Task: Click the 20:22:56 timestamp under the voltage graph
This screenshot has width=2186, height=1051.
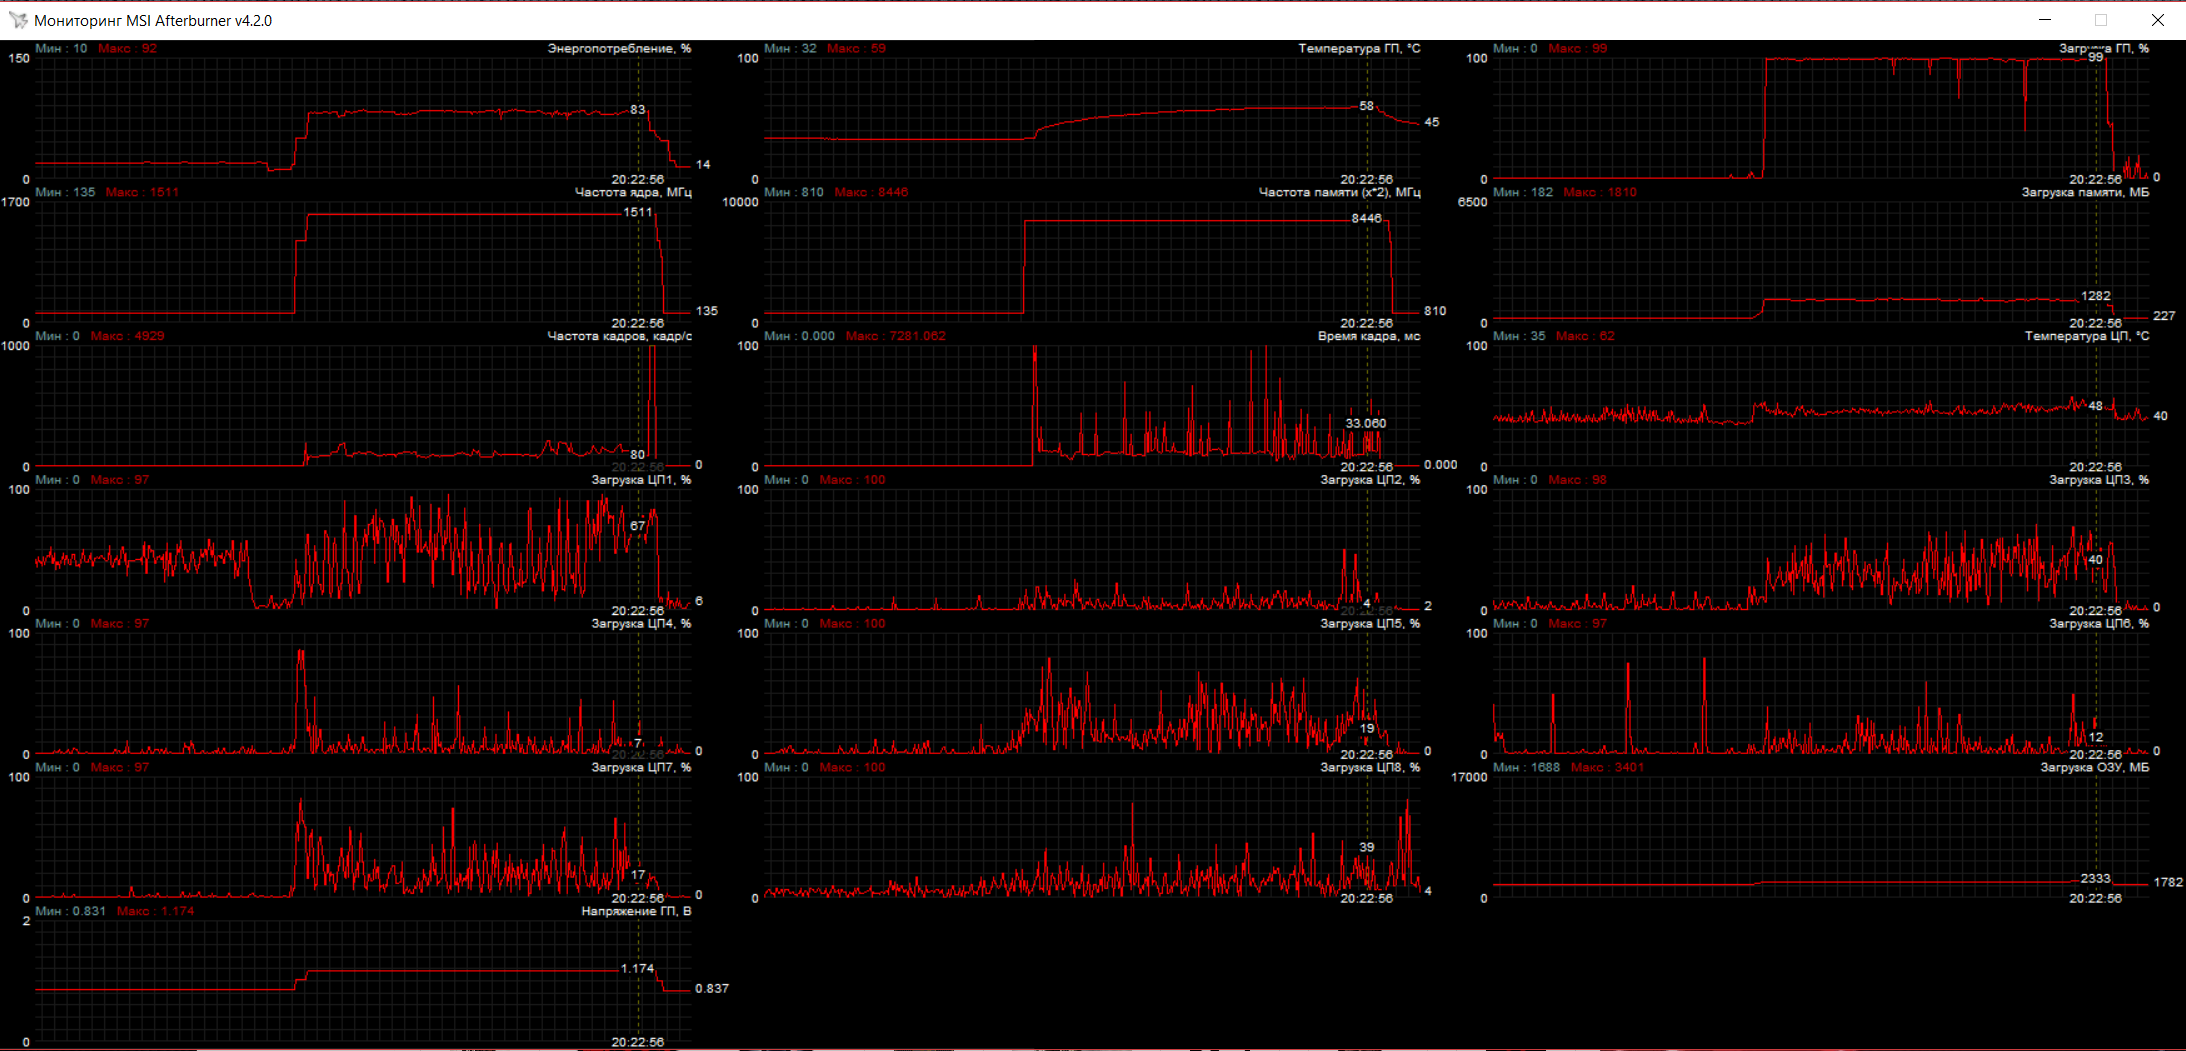Action: (638, 1042)
